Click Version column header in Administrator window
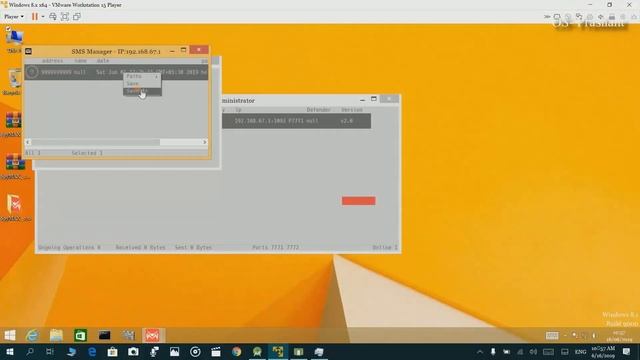Screen dimensions: 640x360 coord(352,110)
